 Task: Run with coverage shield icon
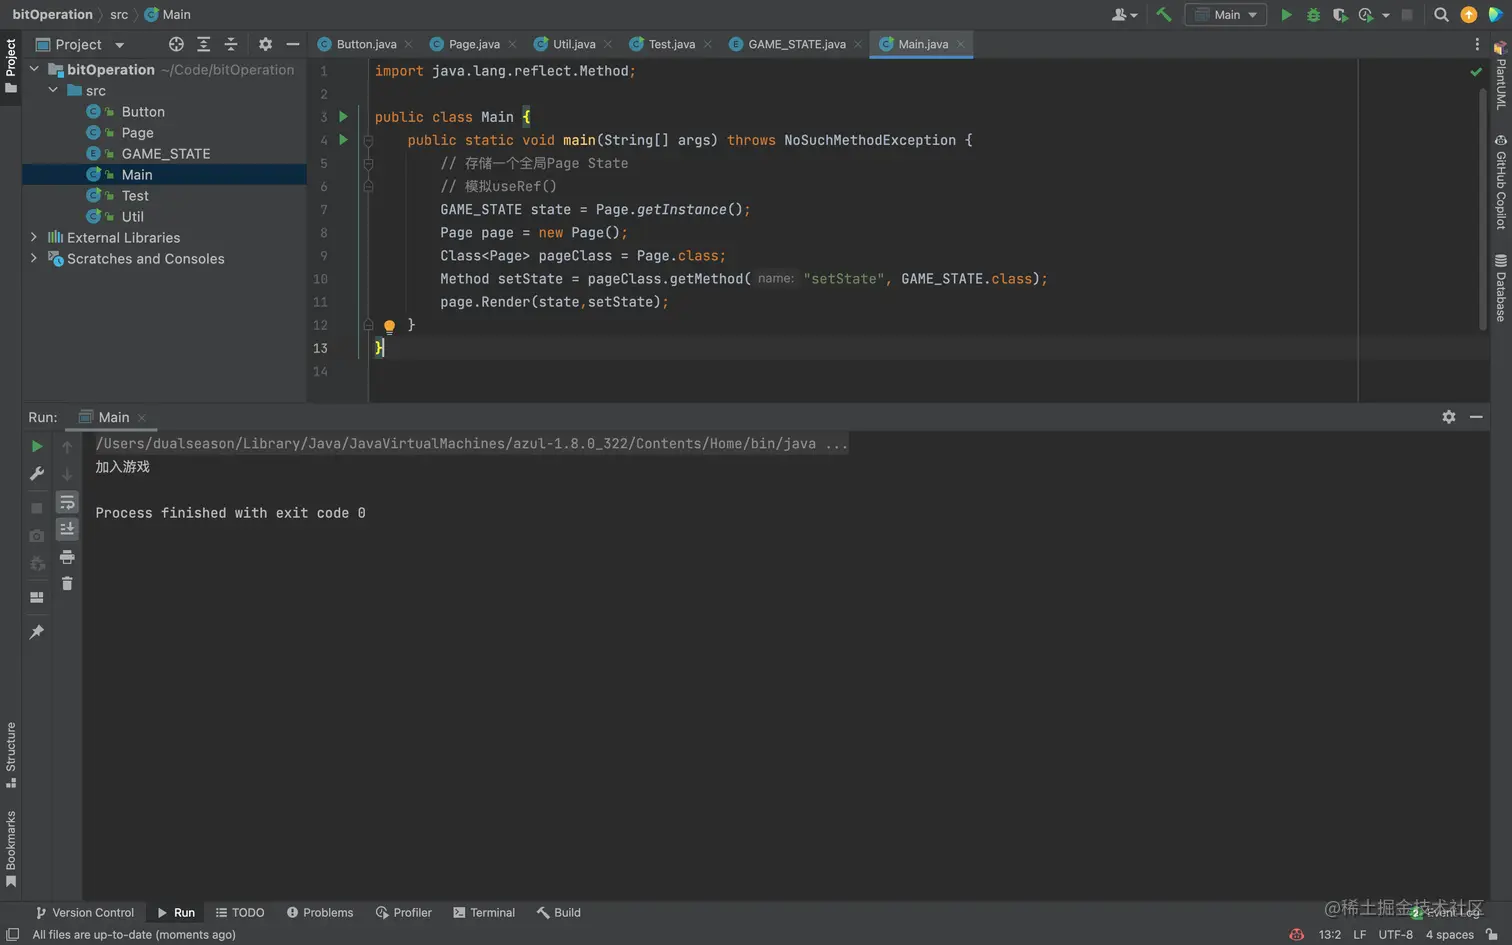pyautogui.click(x=1340, y=15)
